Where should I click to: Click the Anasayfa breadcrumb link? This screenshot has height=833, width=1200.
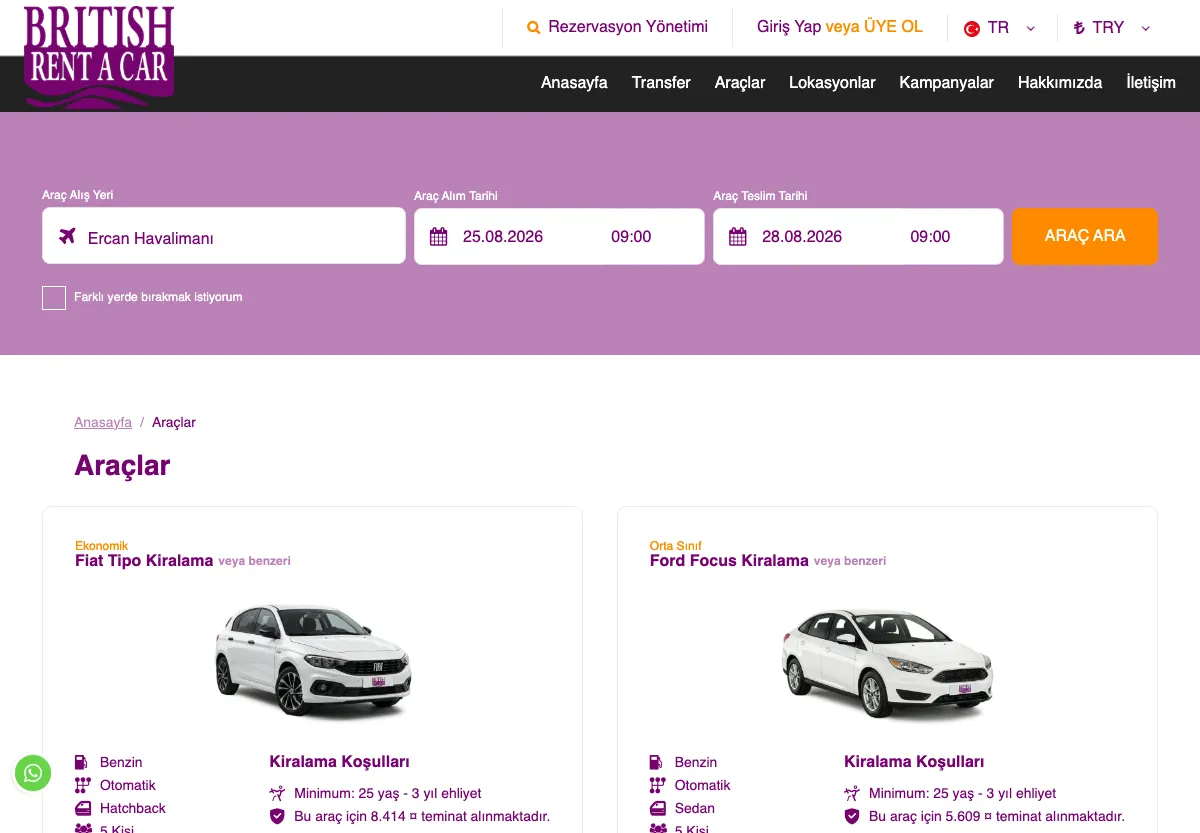click(103, 422)
